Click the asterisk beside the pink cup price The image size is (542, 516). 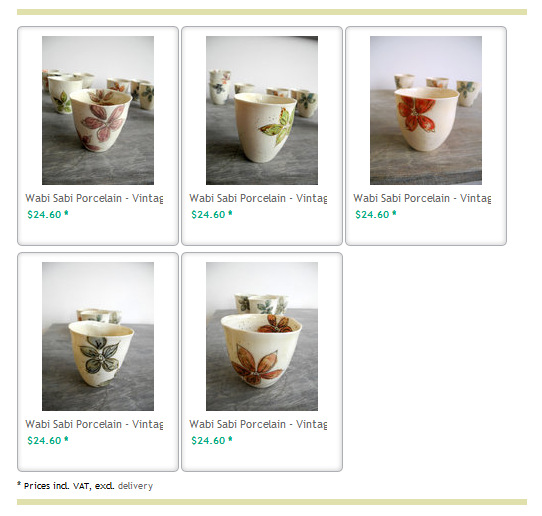coord(66,213)
